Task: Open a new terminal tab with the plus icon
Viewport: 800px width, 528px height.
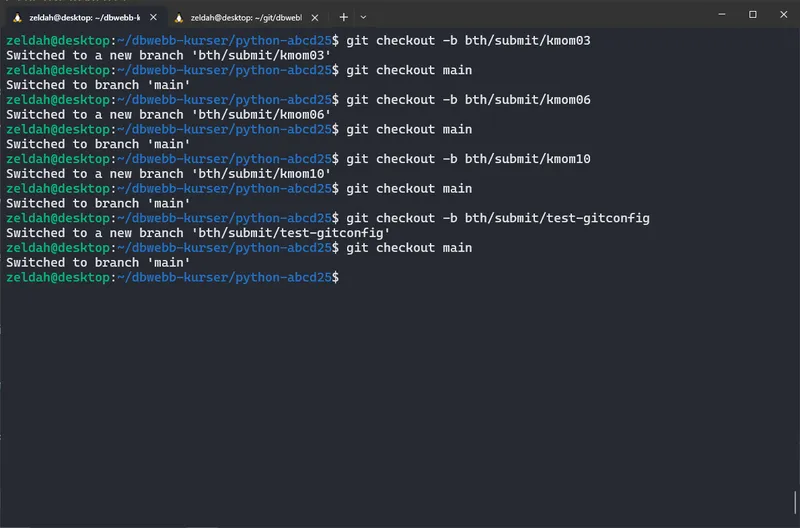Action: click(x=343, y=16)
